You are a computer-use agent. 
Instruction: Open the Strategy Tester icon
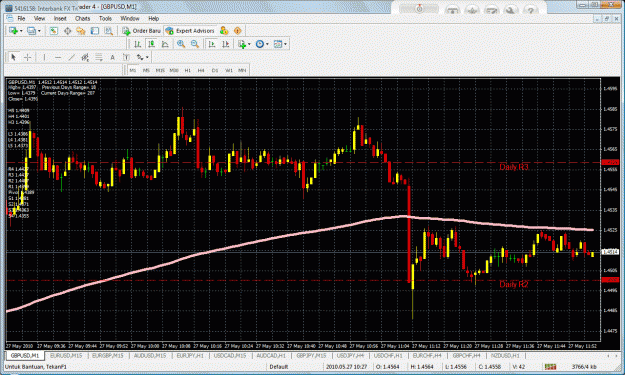pos(108,31)
